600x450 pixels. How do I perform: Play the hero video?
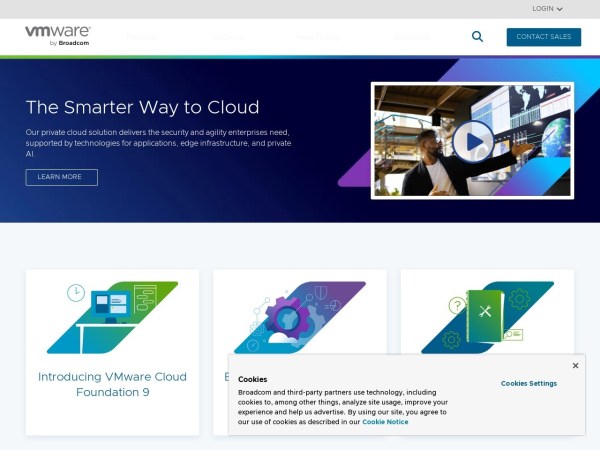[472, 140]
